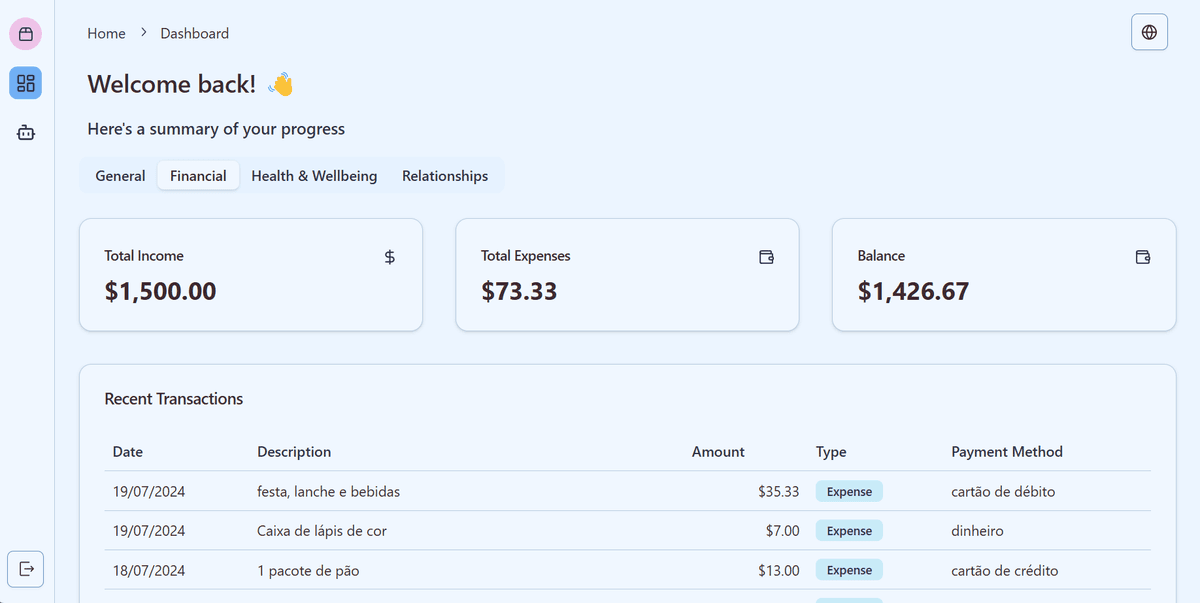This screenshot has width=1200, height=603.
Task: Click the breadcrumb chevron separator
Action: point(144,33)
